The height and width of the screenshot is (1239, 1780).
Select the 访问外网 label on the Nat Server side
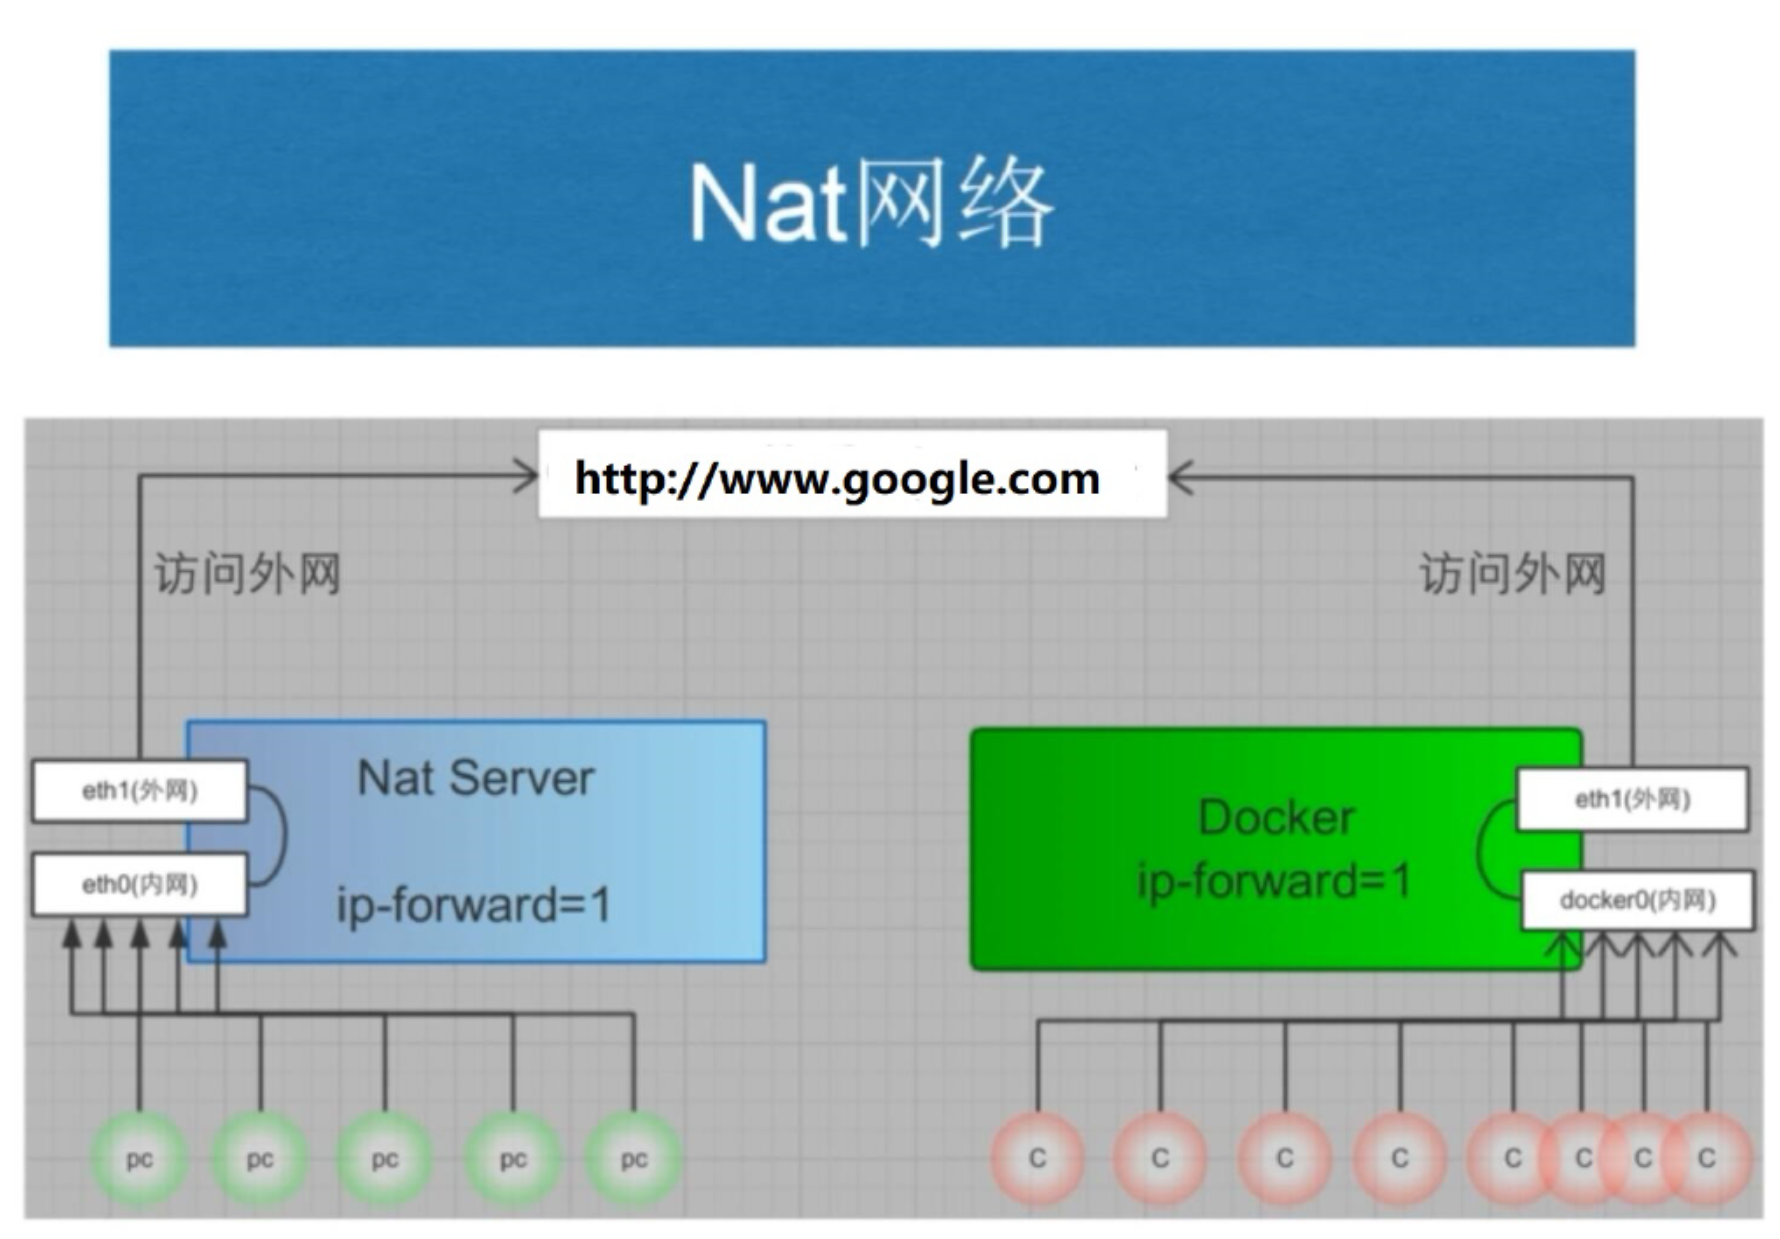pos(247,574)
